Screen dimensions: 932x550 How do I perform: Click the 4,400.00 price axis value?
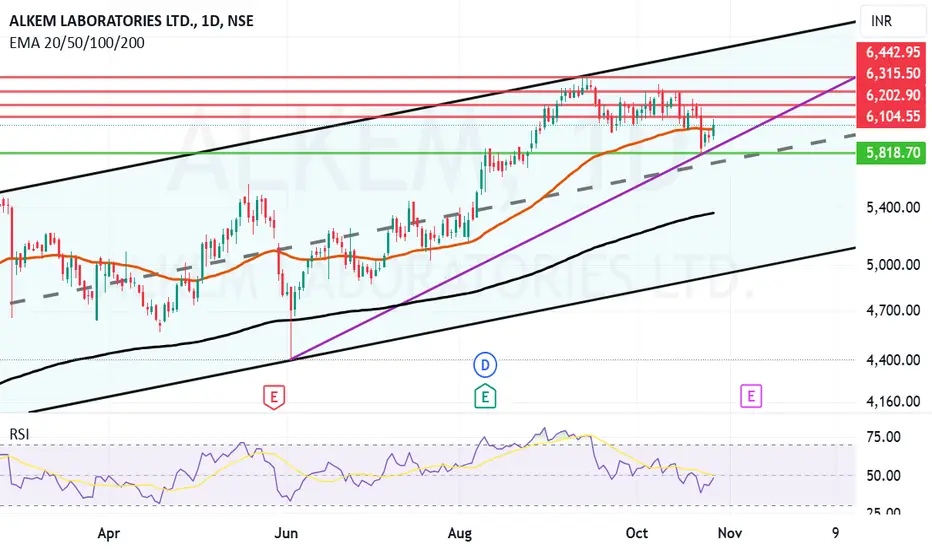pyautogui.click(x=893, y=360)
